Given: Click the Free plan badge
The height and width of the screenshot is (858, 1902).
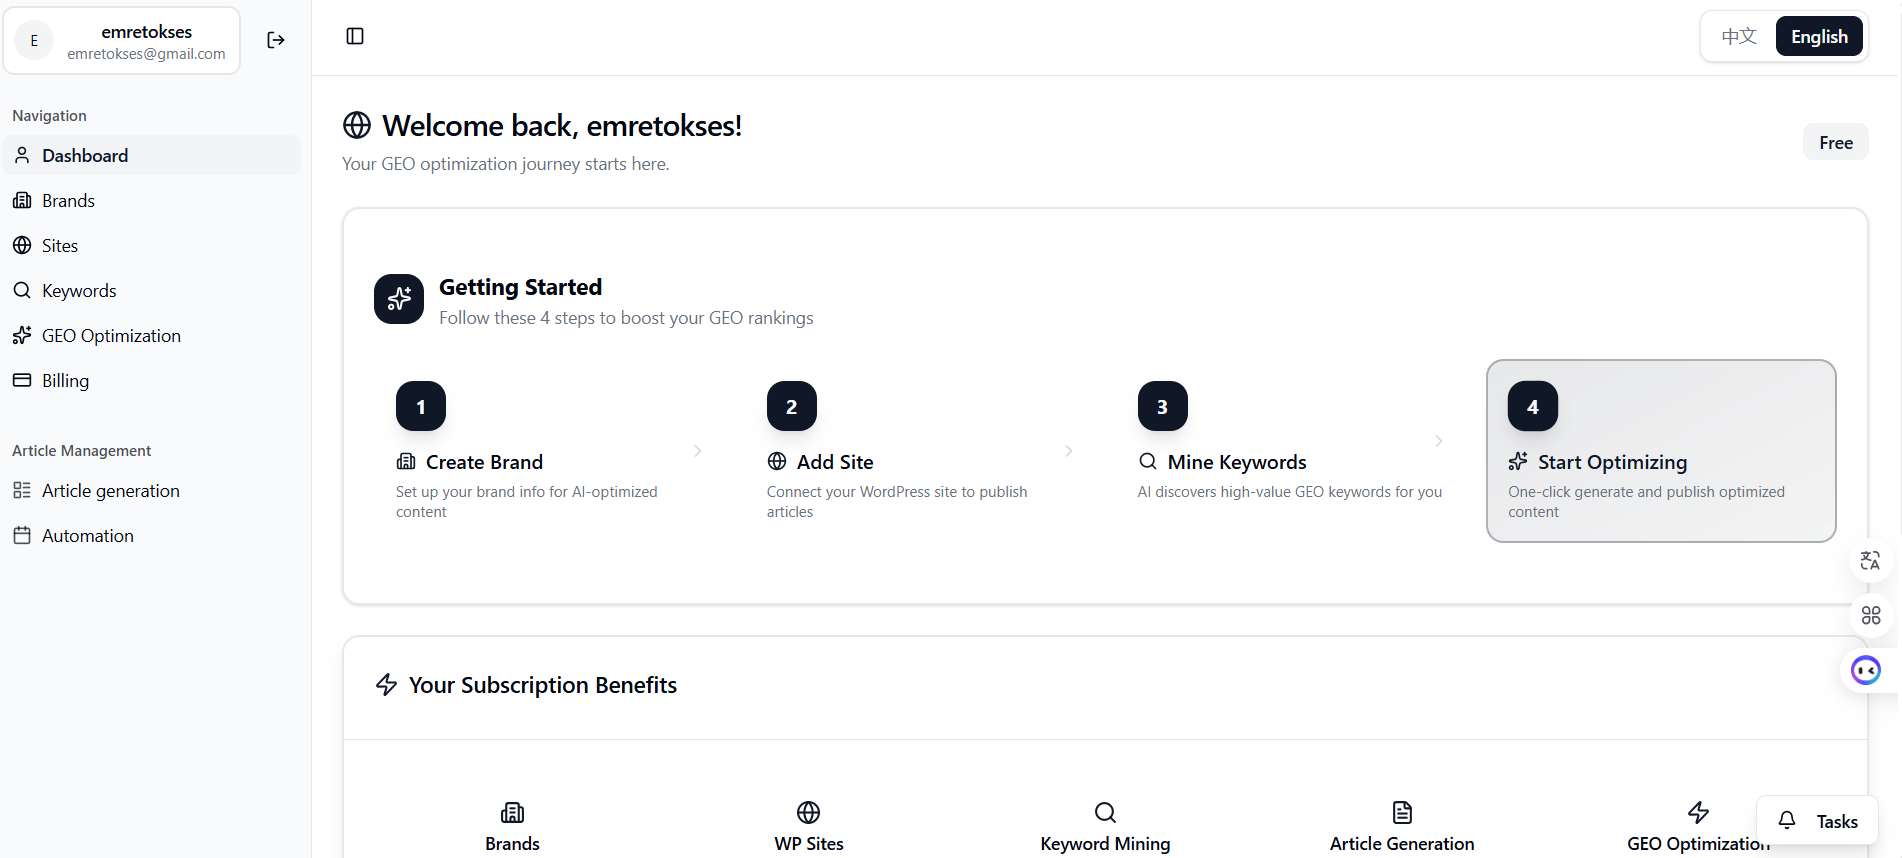Looking at the screenshot, I should pos(1836,143).
